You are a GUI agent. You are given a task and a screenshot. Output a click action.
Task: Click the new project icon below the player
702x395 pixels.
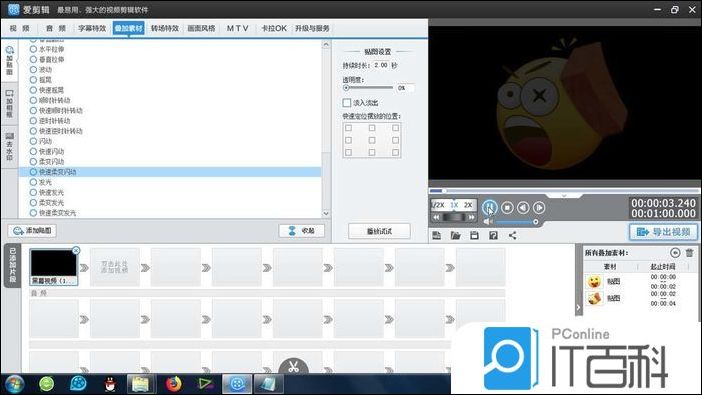pos(437,236)
